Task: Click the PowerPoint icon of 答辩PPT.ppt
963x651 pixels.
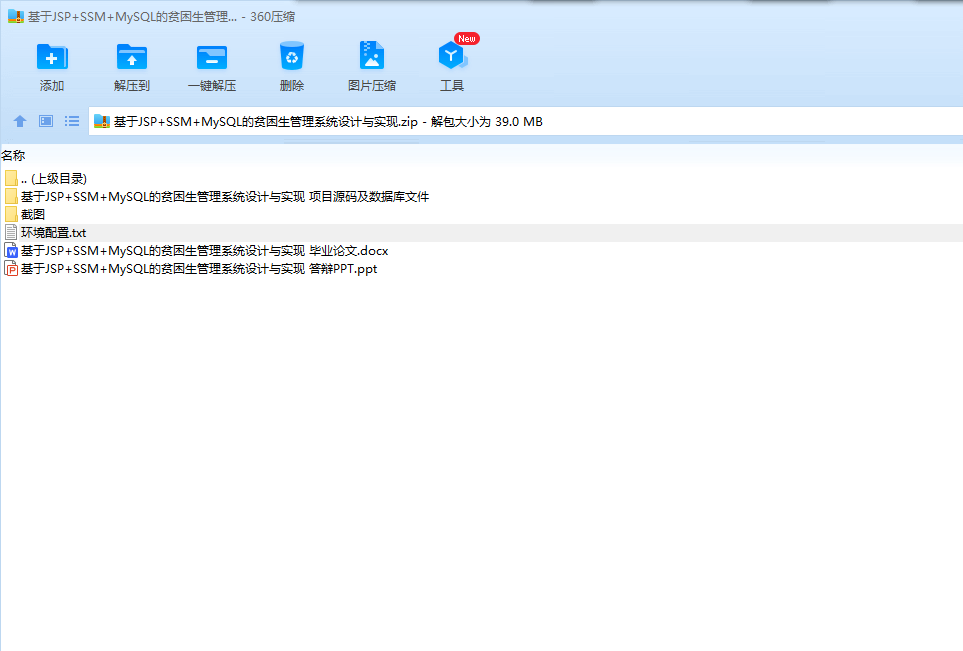Action: 11,268
